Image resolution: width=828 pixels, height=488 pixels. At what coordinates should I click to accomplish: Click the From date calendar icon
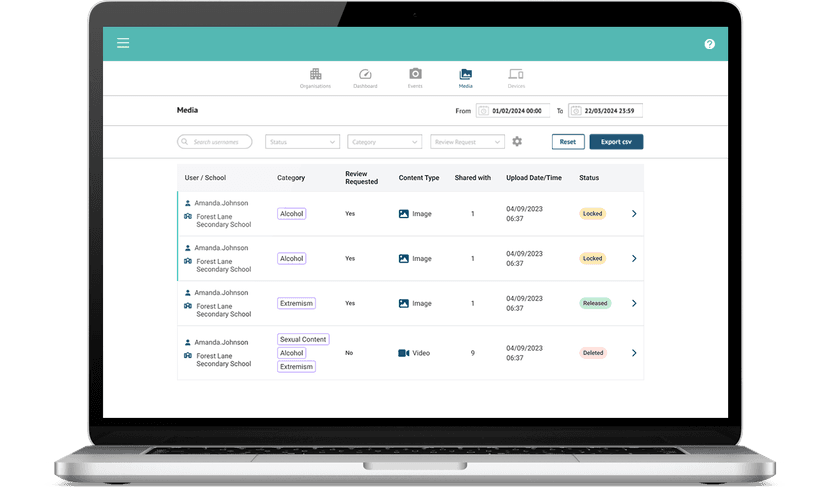(483, 111)
